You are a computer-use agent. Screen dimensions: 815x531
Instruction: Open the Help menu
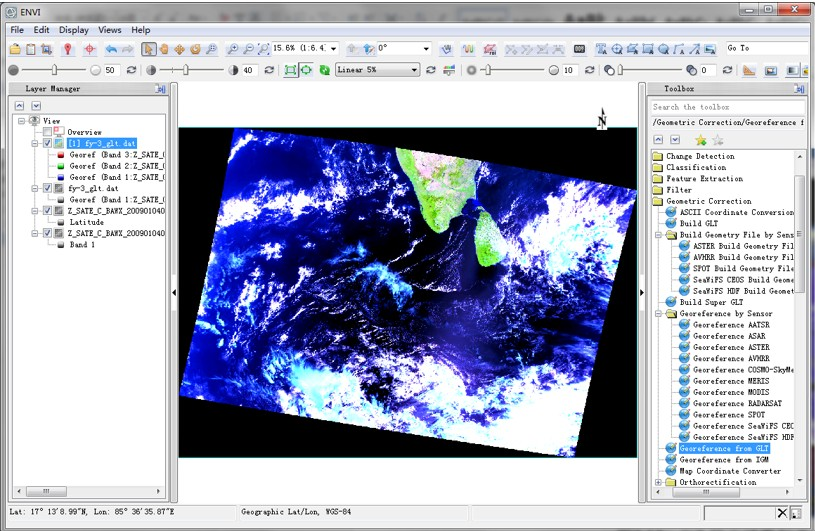tap(140, 30)
